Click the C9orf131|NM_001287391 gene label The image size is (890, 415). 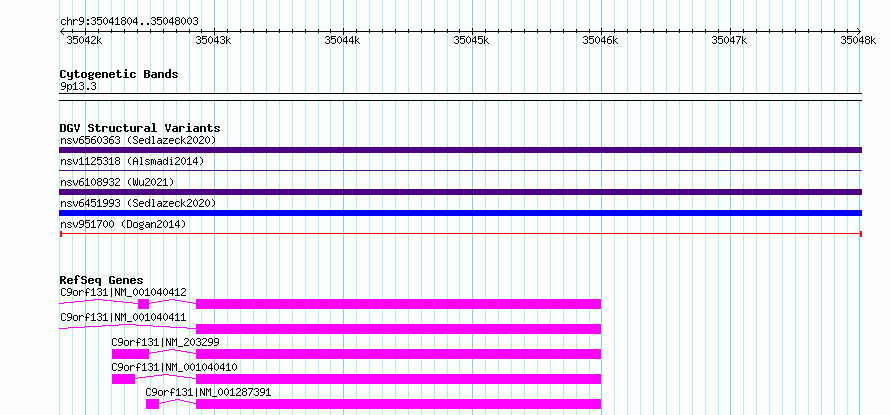208,392
